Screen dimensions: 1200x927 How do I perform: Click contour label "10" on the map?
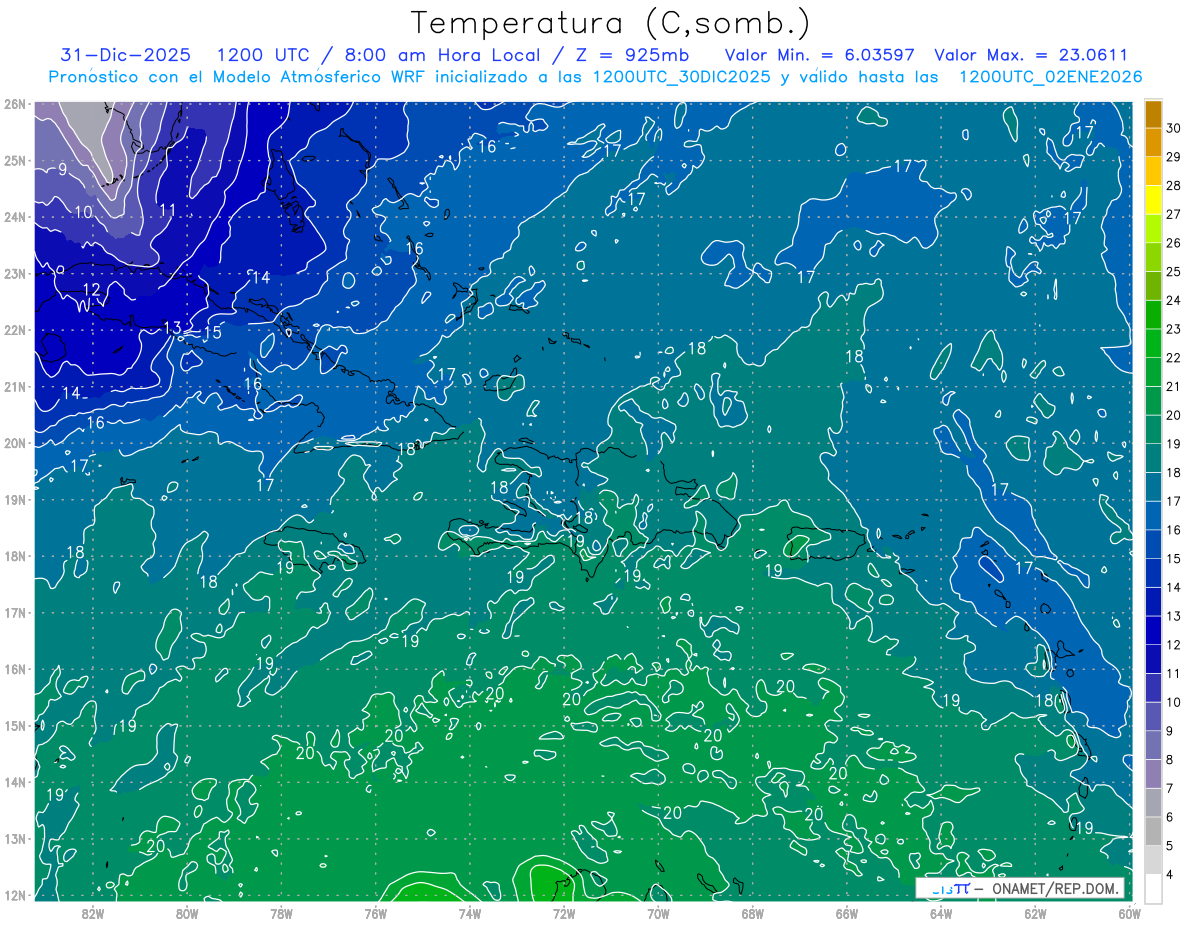83,212
